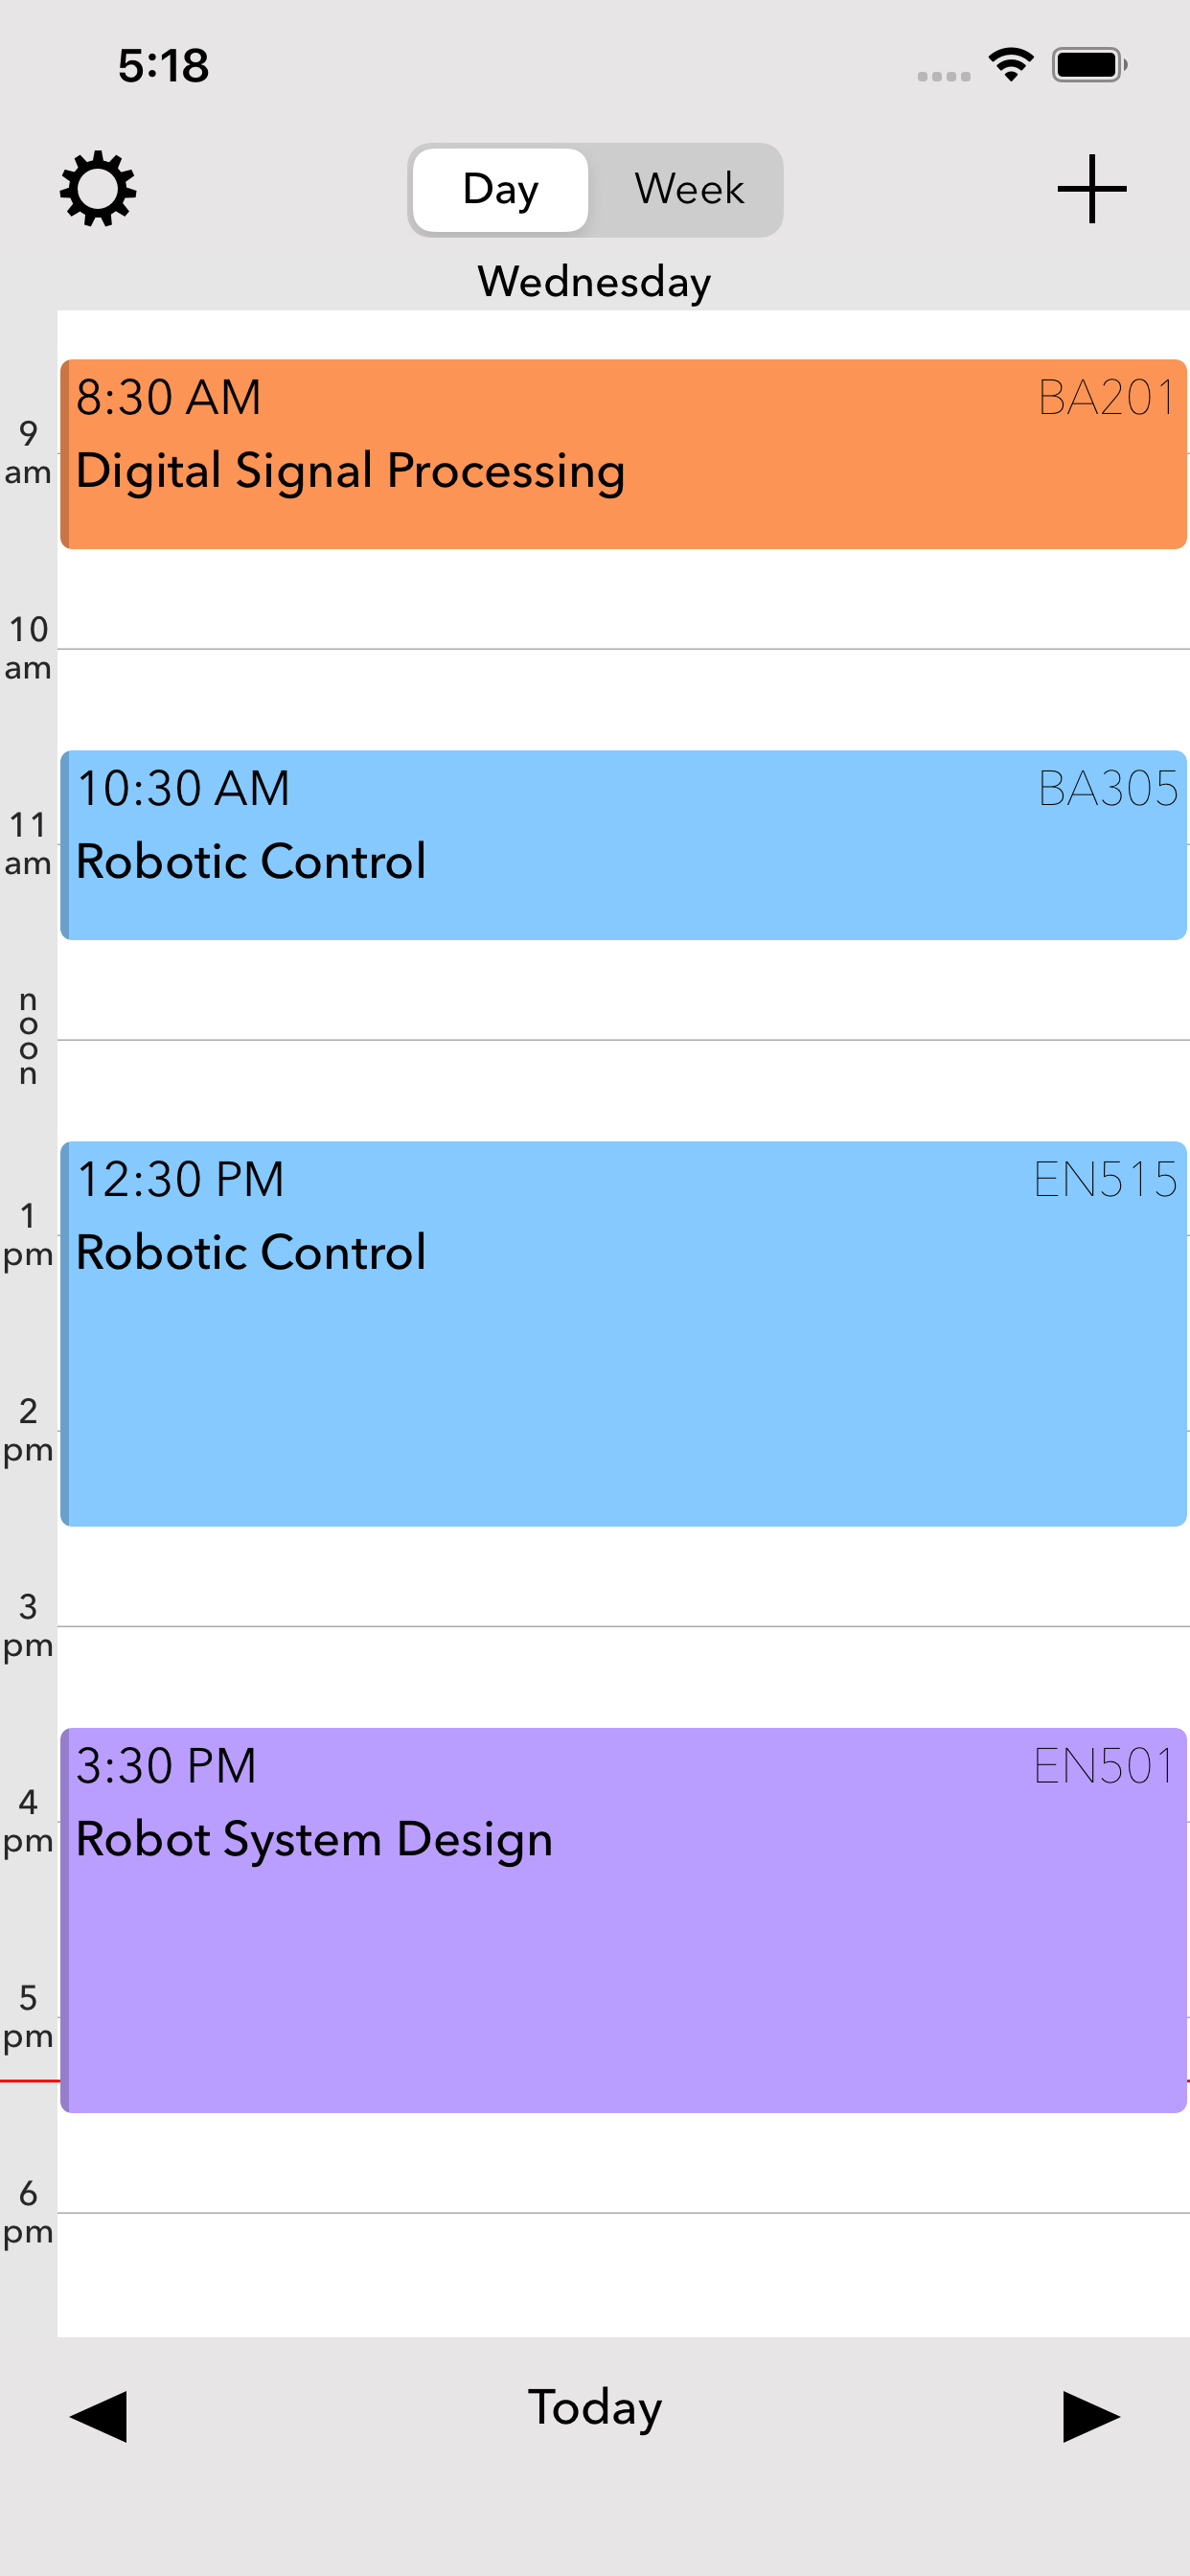Tap the red current-time marker line

30,2080
